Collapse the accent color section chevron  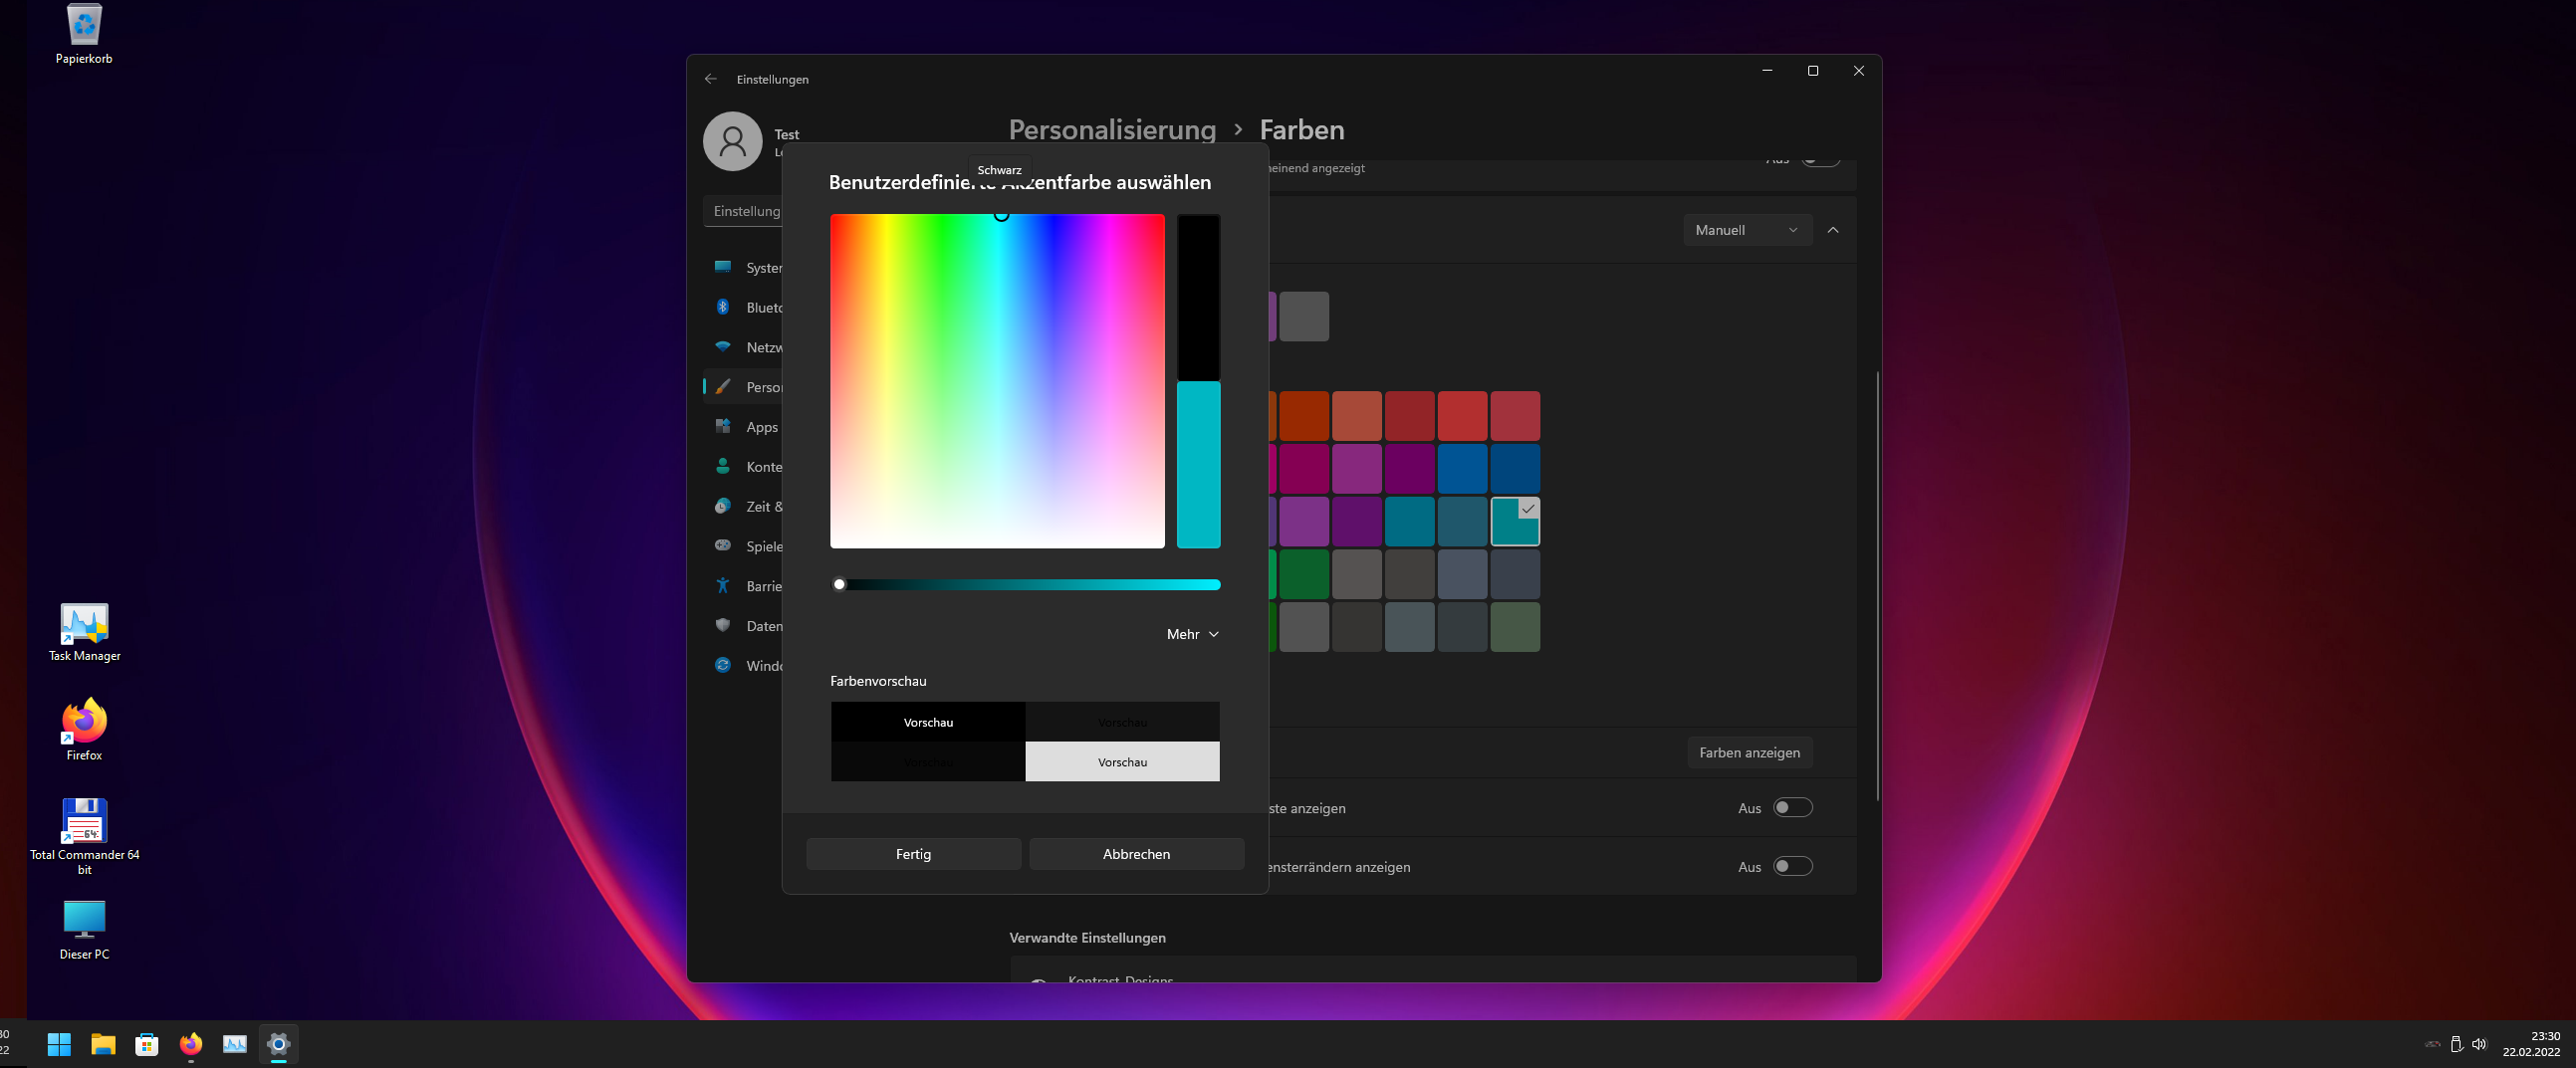click(1833, 230)
